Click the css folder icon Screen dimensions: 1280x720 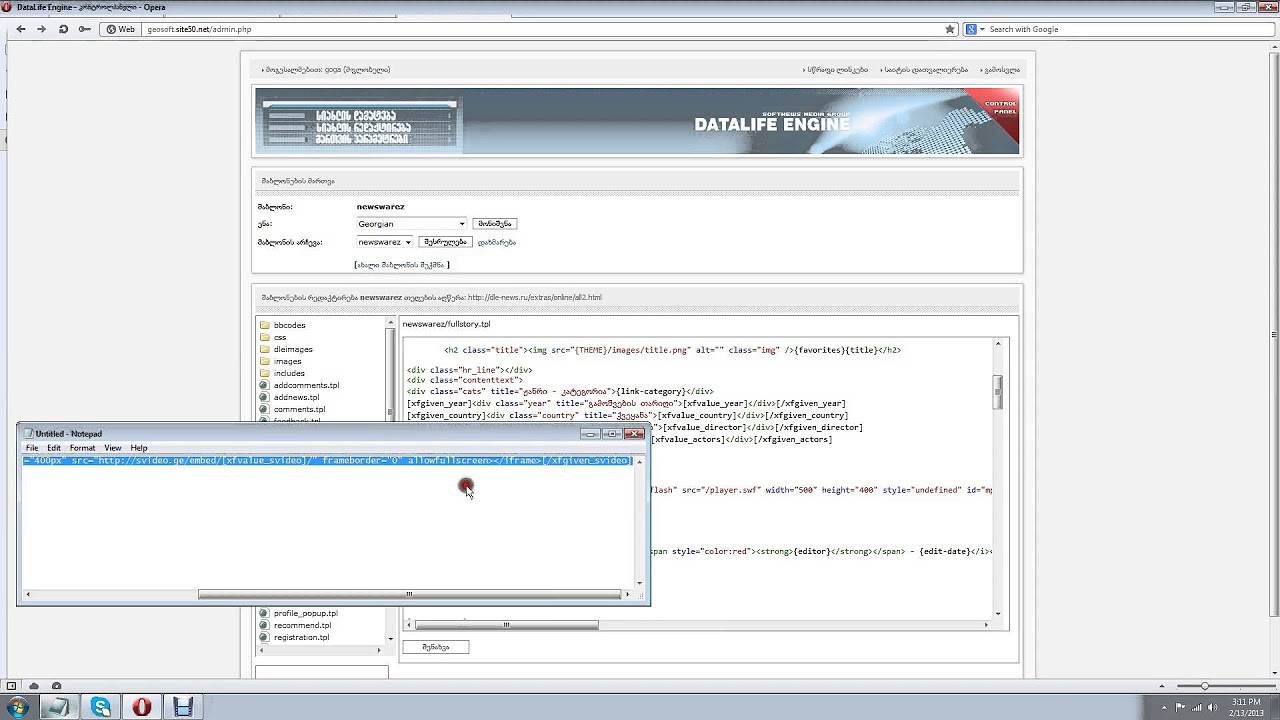tap(264, 337)
